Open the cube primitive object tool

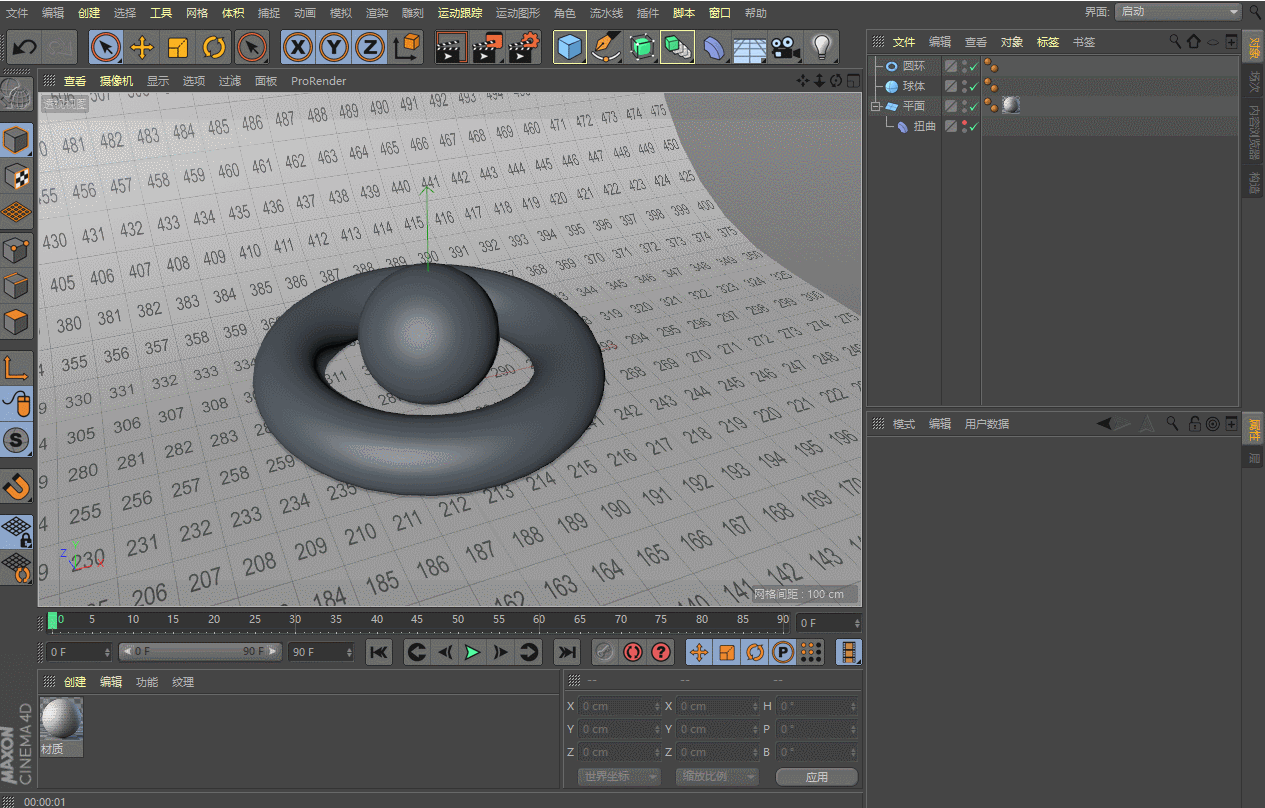pos(570,47)
